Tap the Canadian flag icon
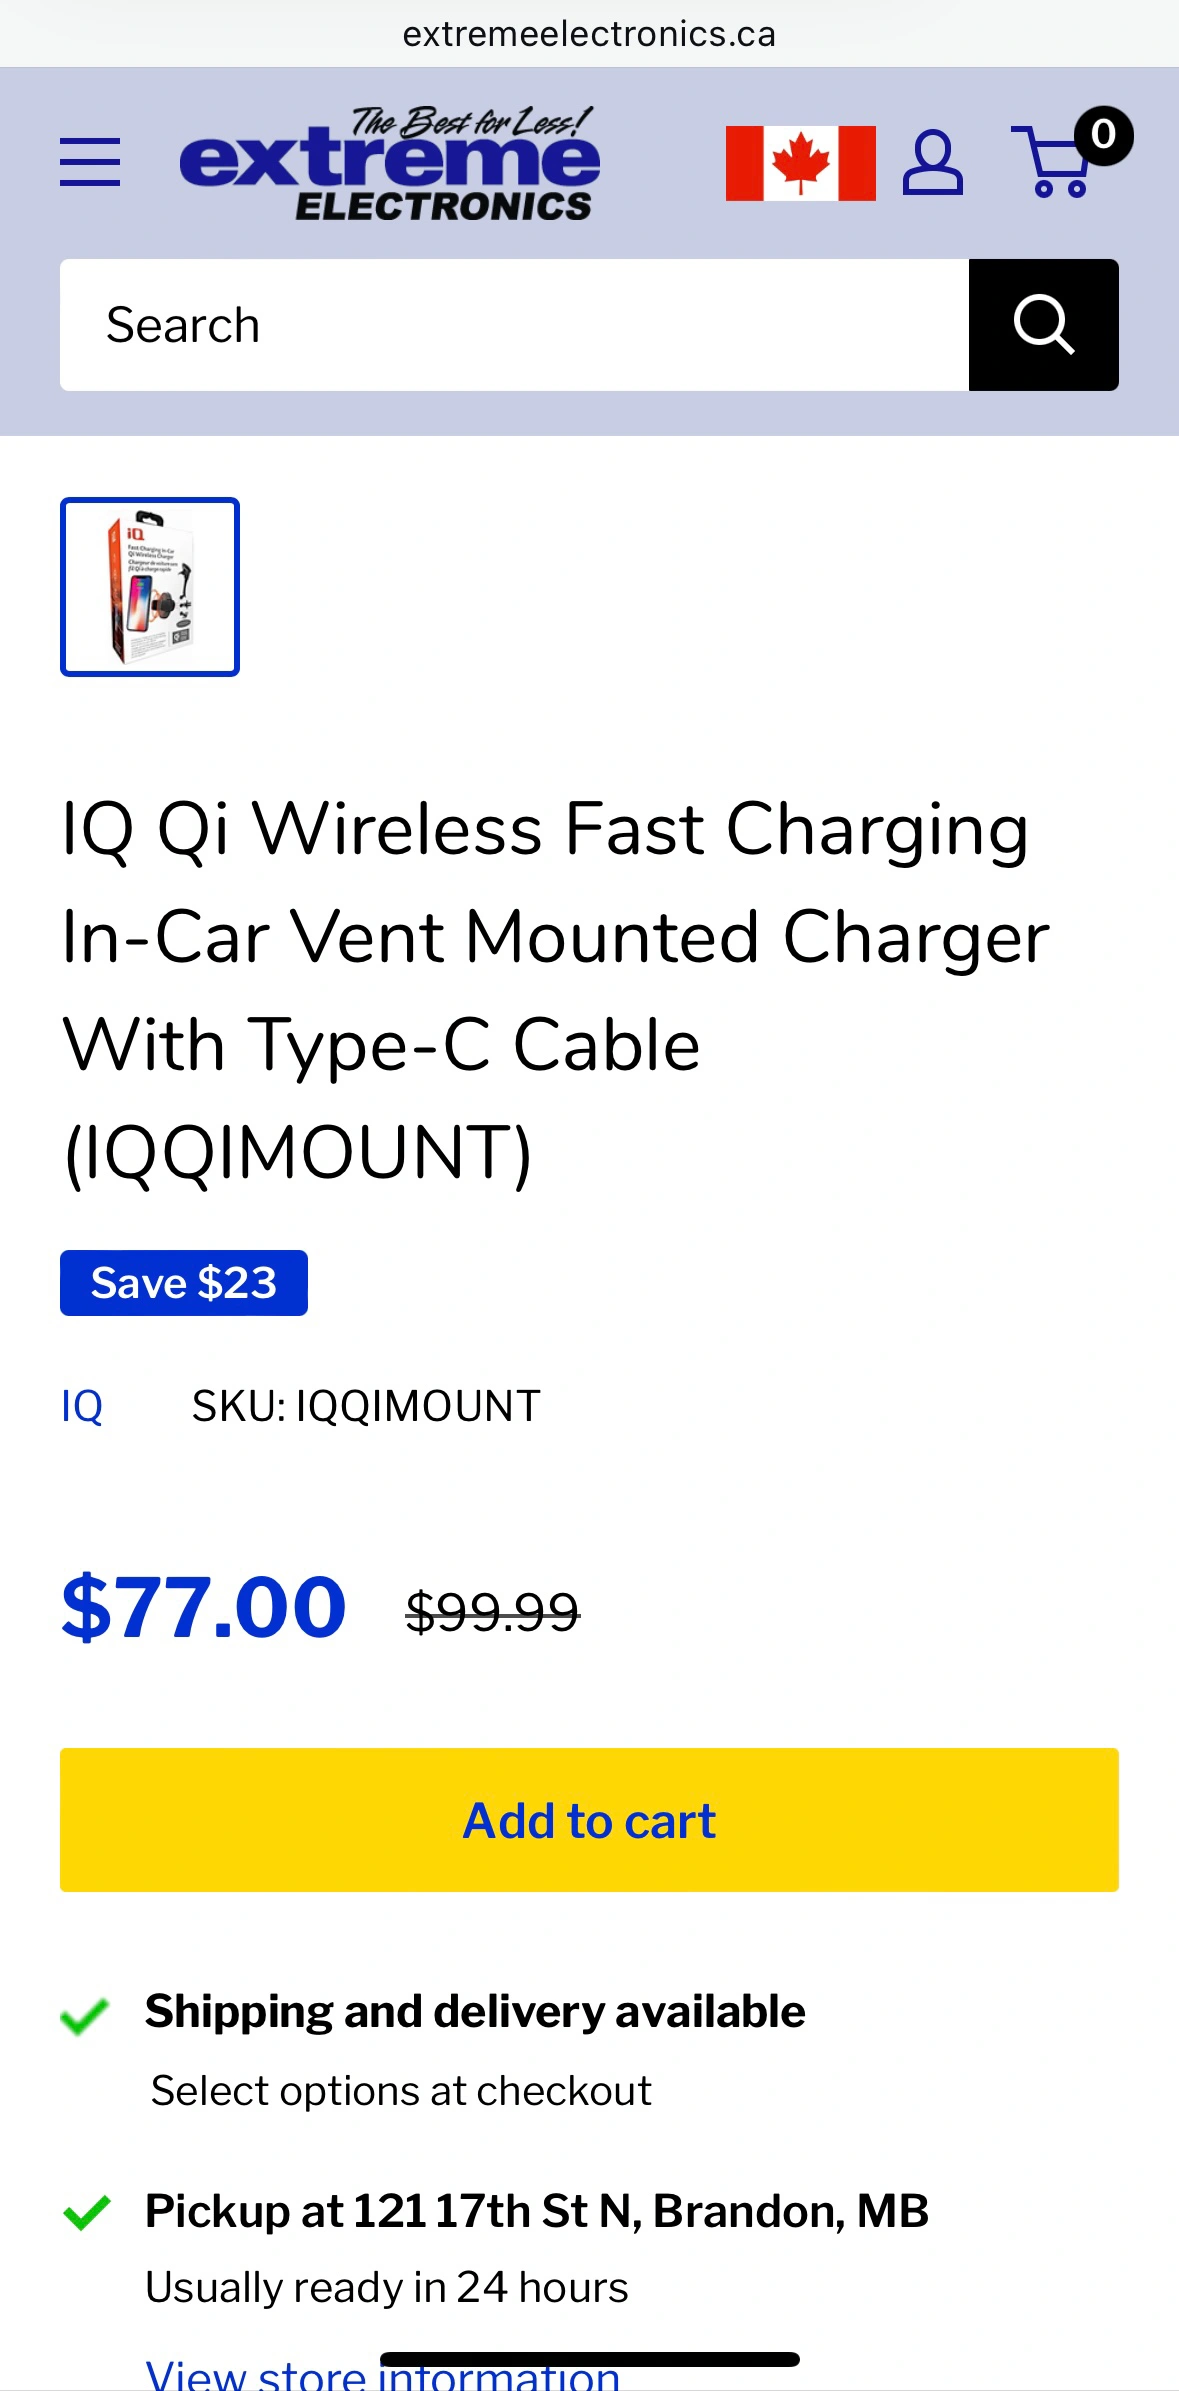The height and width of the screenshot is (2391, 1179). coord(800,163)
